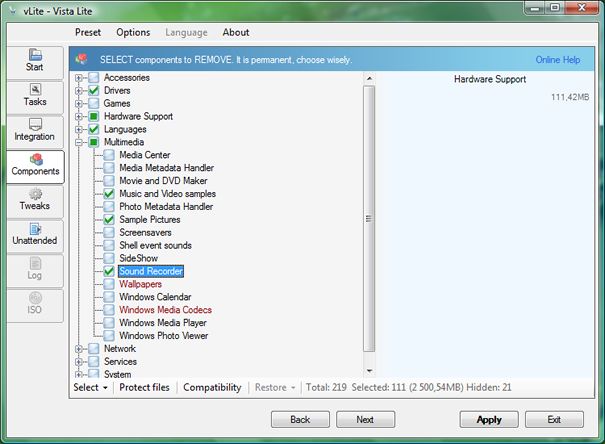Go to the Integration tab

click(x=35, y=132)
